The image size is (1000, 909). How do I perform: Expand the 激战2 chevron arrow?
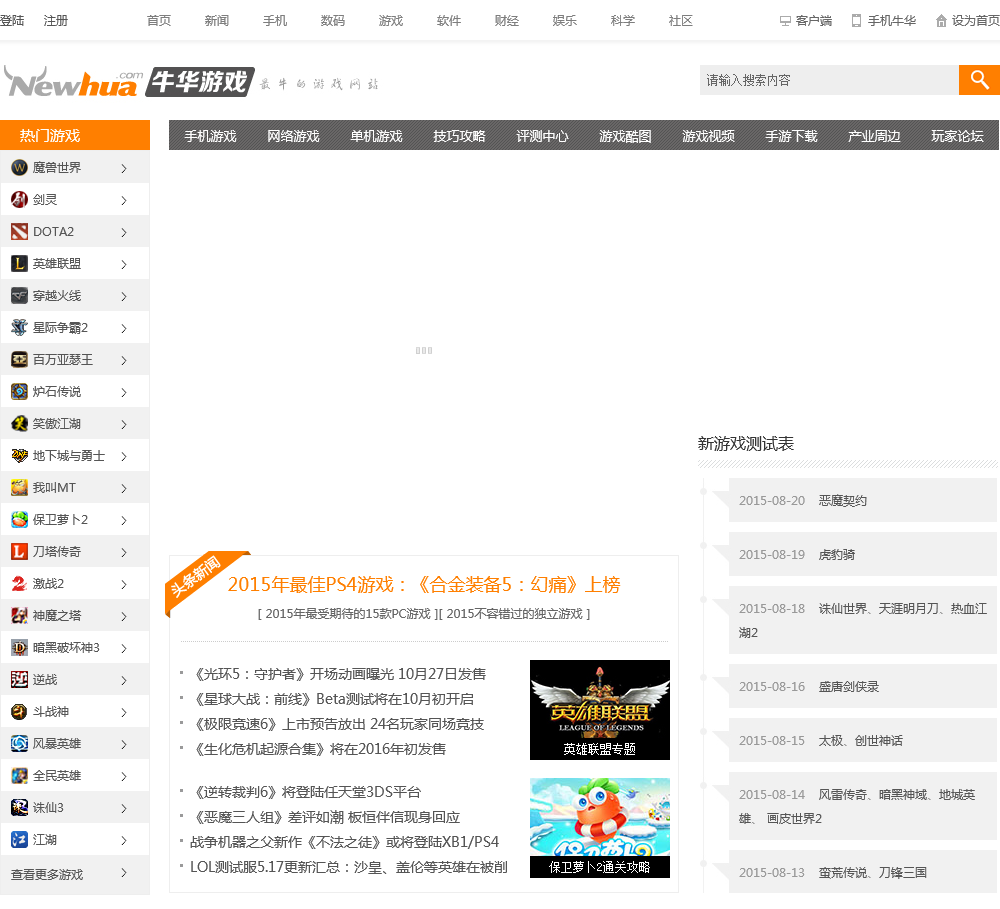click(124, 584)
